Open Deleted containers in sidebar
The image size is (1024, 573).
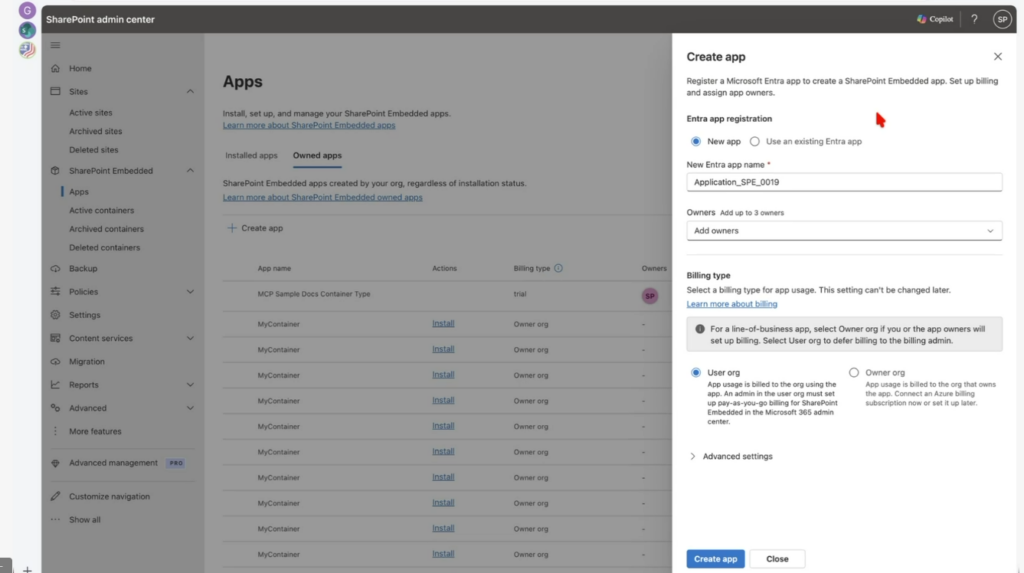coord(104,248)
